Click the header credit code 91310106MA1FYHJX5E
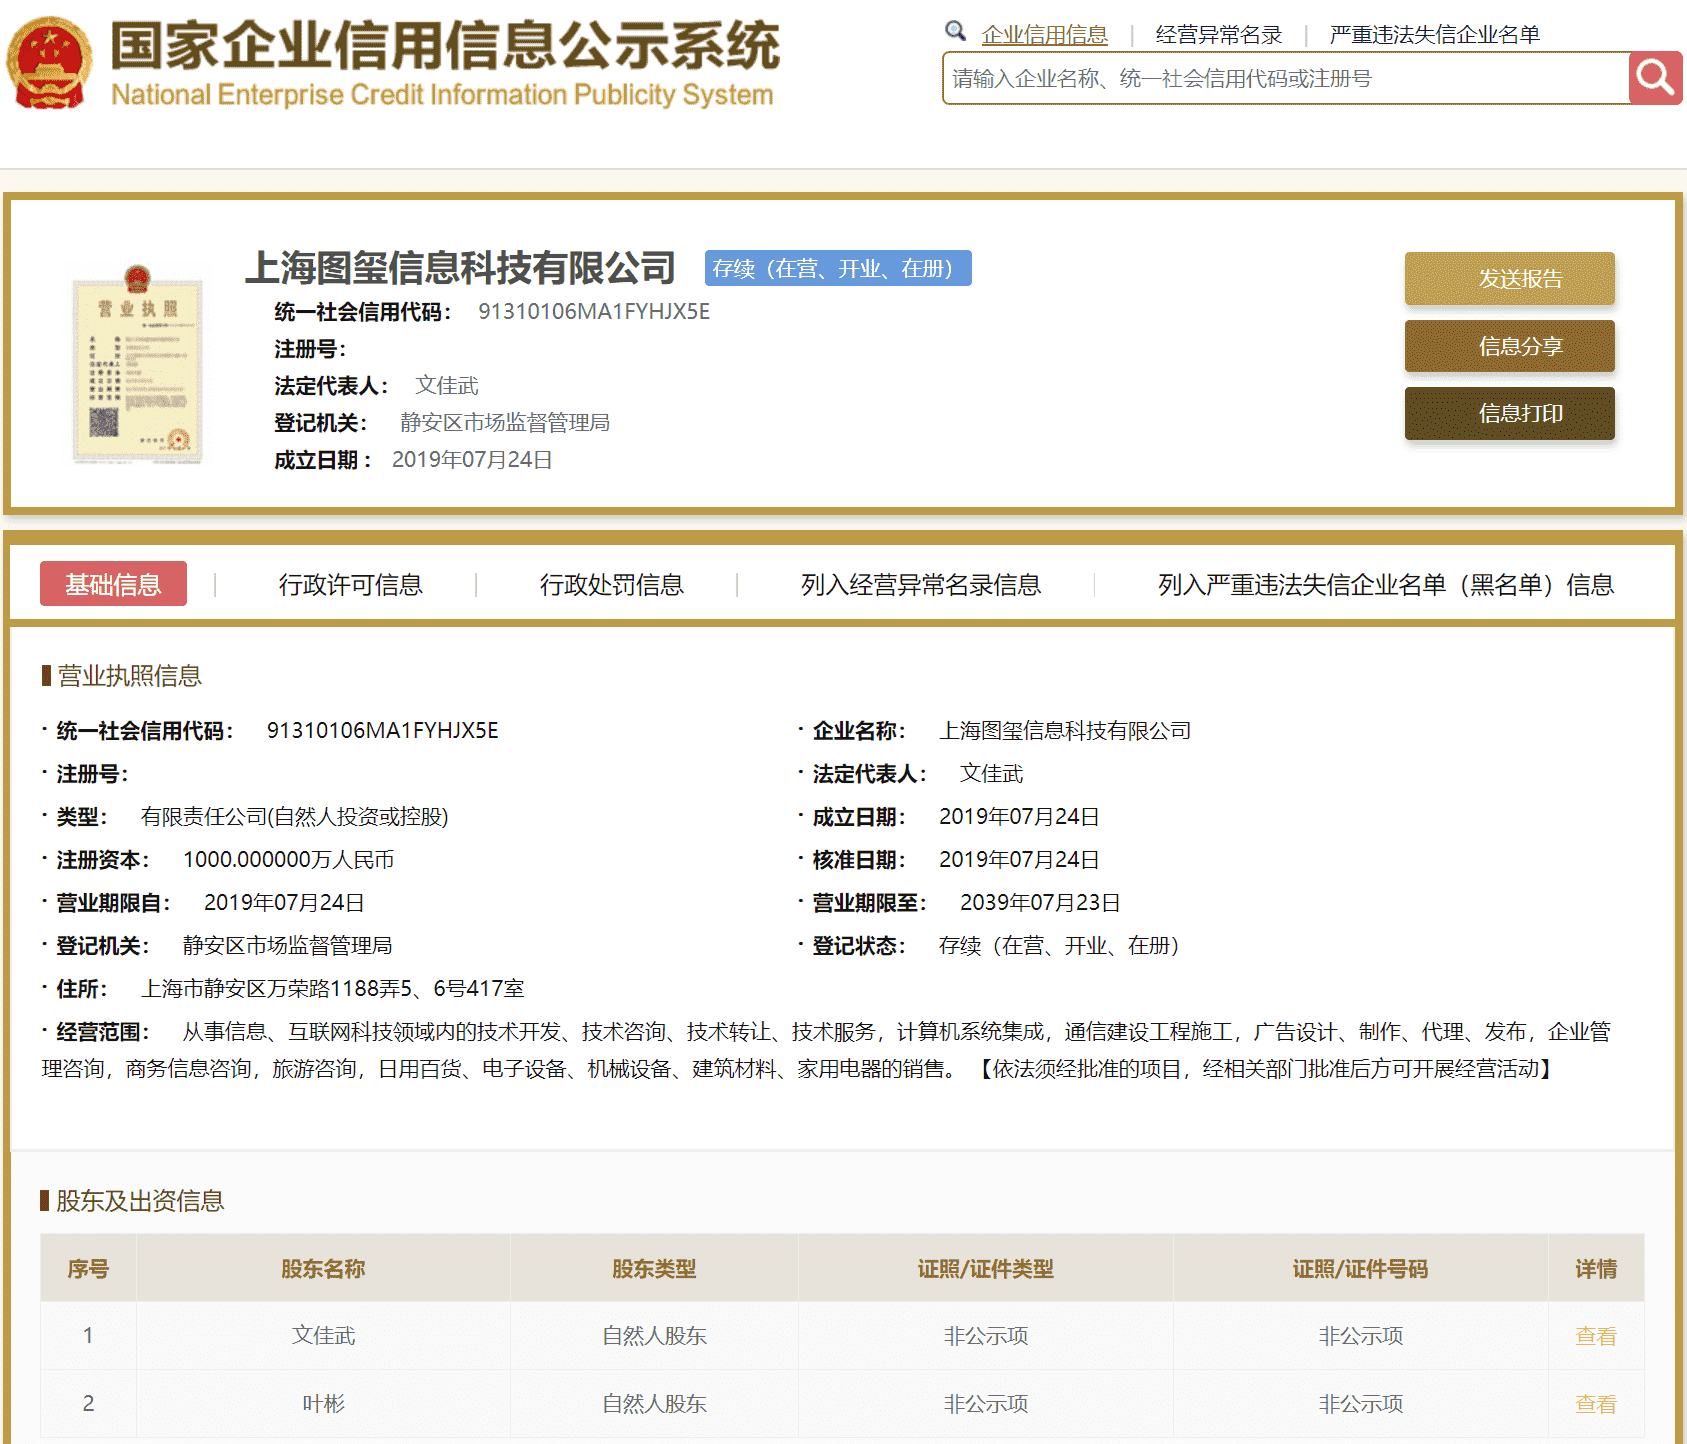 tap(594, 312)
